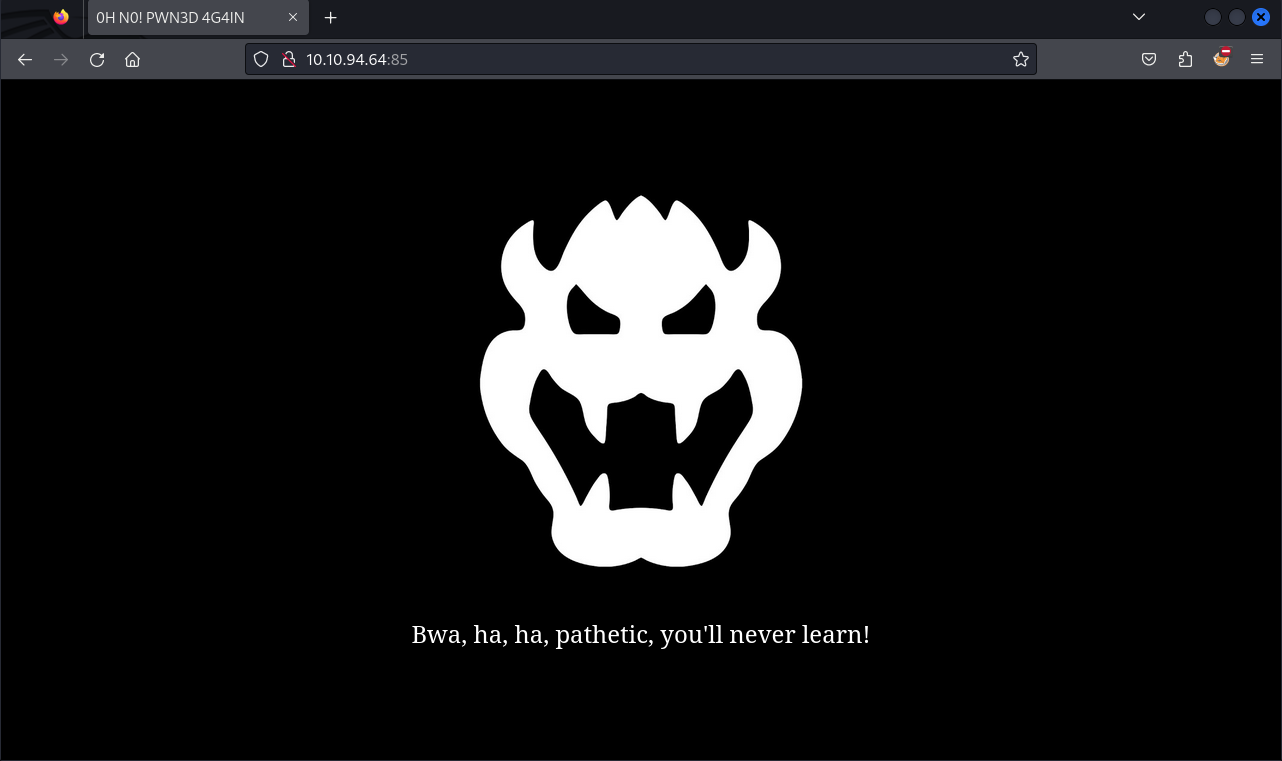Click the fox proxy extension icon
The width and height of the screenshot is (1282, 761).
(x=1221, y=59)
